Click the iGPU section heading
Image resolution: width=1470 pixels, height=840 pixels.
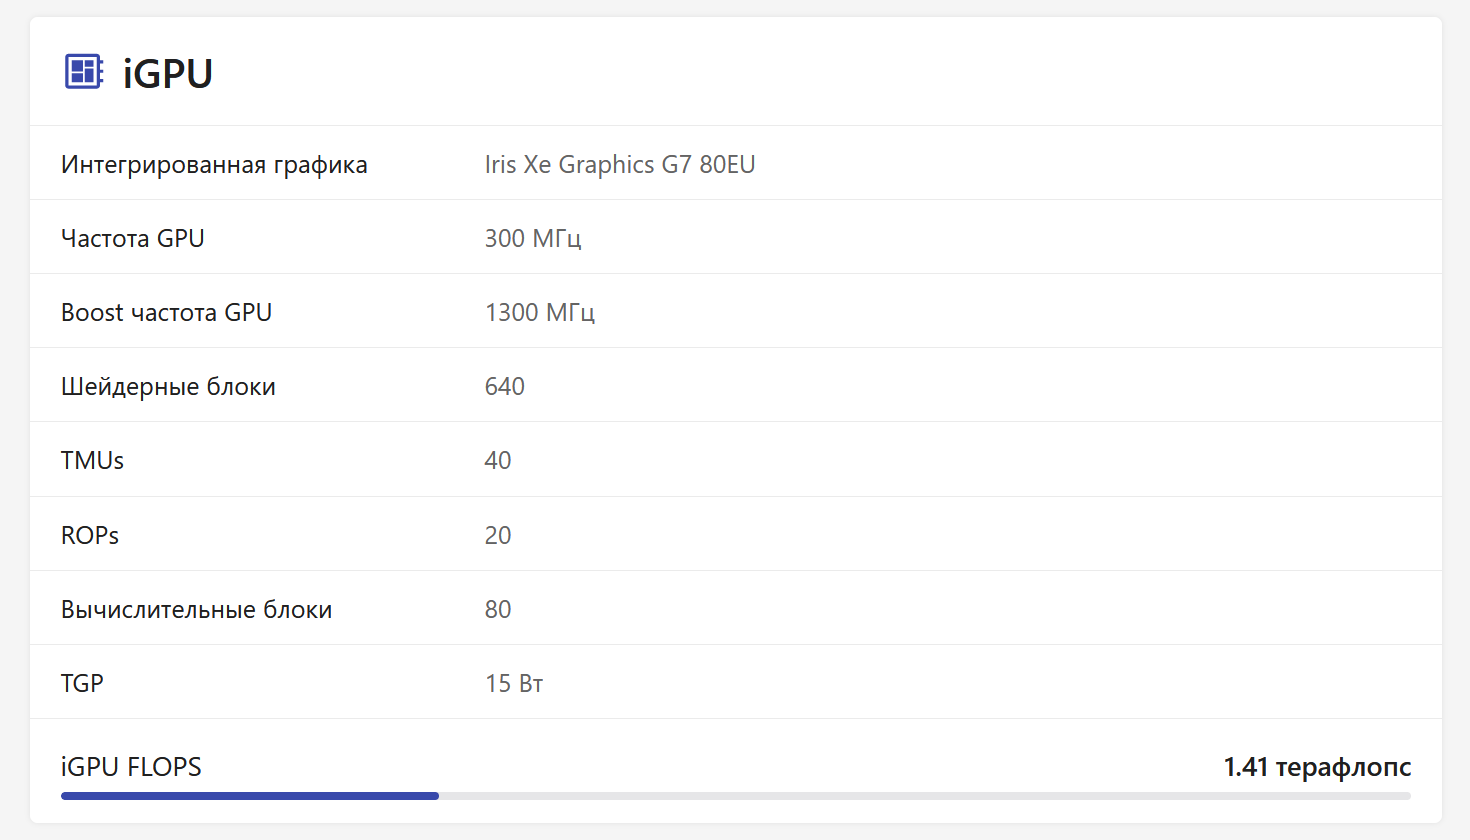[x=168, y=74]
